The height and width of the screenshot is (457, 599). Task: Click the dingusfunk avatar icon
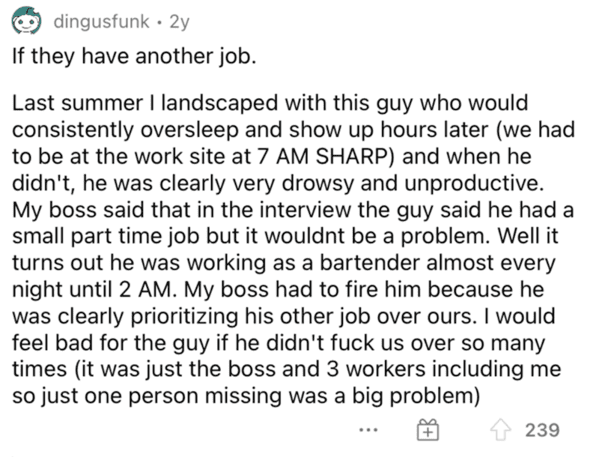pos(26,21)
